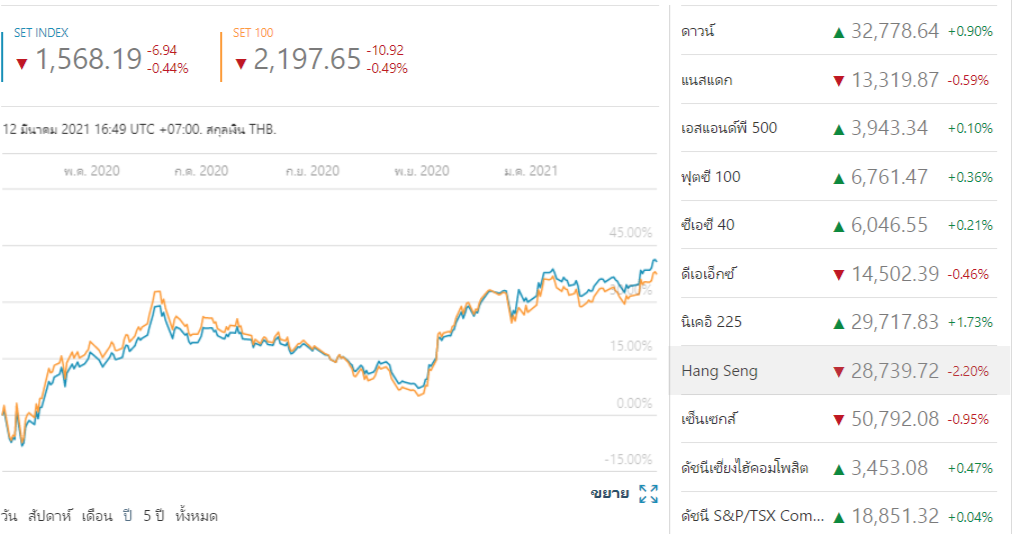This screenshot has height=534, width=1012.
Task: Click the red down arrow for แนสแดก
Action: coord(838,80)
